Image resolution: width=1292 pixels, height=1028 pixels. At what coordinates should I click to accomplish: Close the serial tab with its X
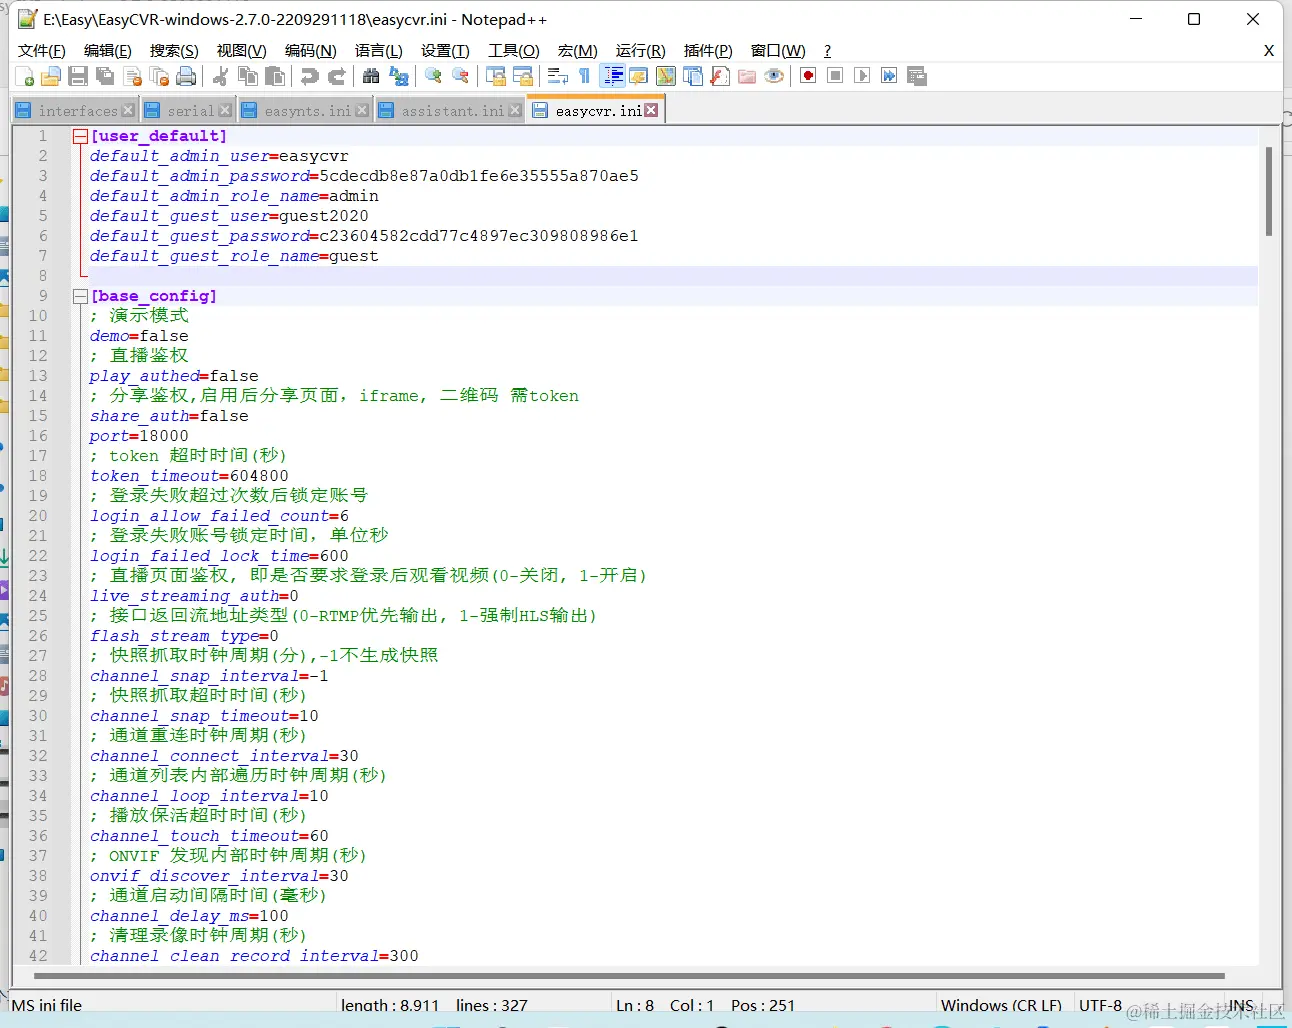point(225,110)
